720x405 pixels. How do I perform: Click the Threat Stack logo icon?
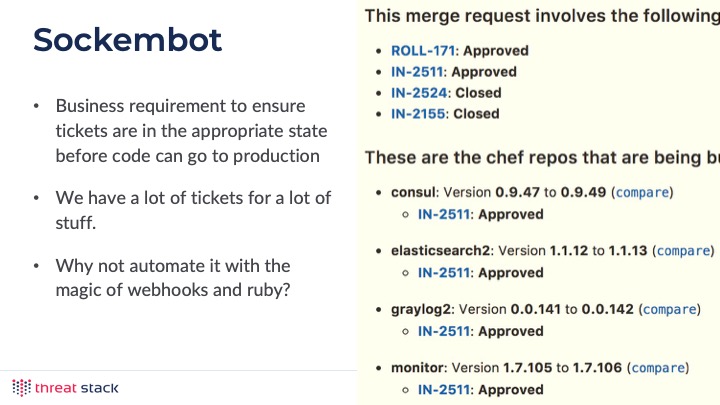tap(22, 388)
